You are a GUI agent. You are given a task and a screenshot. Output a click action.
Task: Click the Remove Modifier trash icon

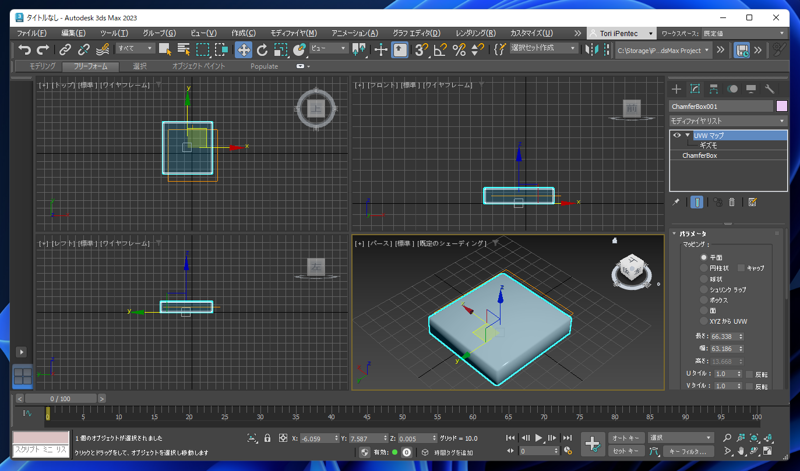pos(732,202)
